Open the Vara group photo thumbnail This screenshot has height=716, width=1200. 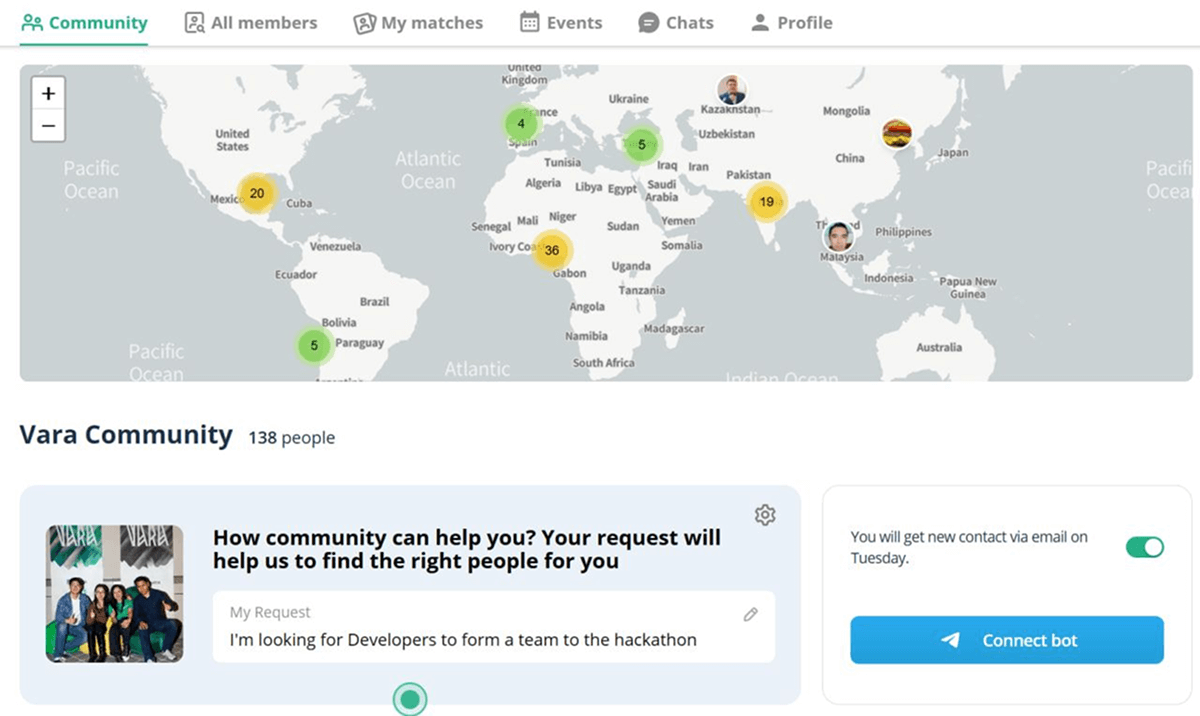115,593
